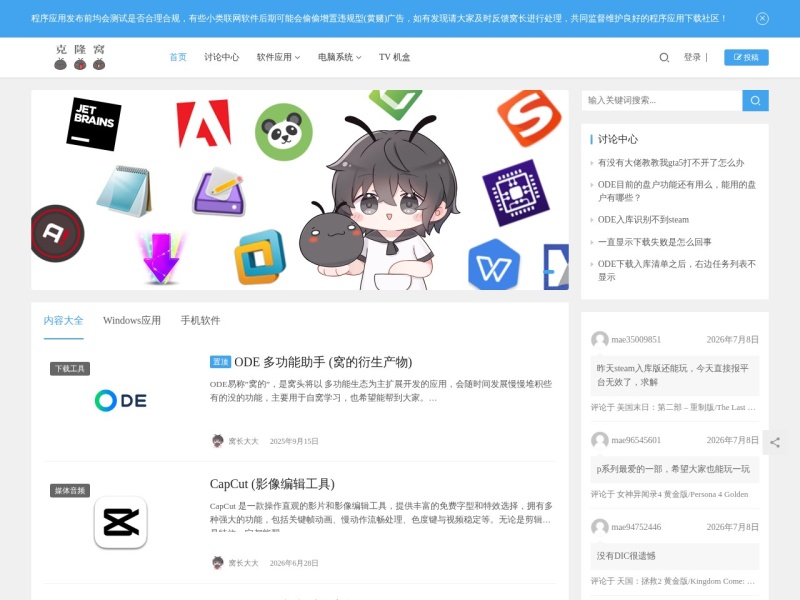Open discussion ODE目前的盘户功能还有用么
The height and width of the screenshot is (600, 800).
tap(677, 191)
